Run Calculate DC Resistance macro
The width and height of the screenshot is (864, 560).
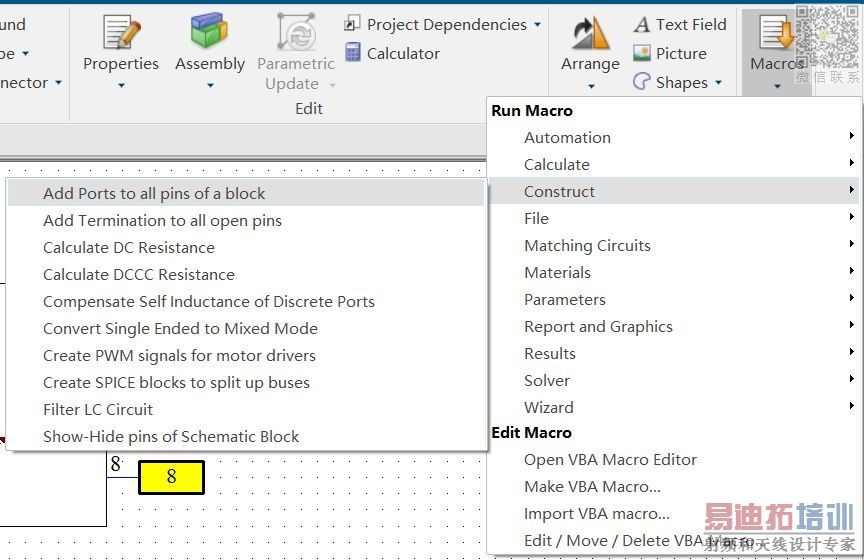tap(129, 247)
